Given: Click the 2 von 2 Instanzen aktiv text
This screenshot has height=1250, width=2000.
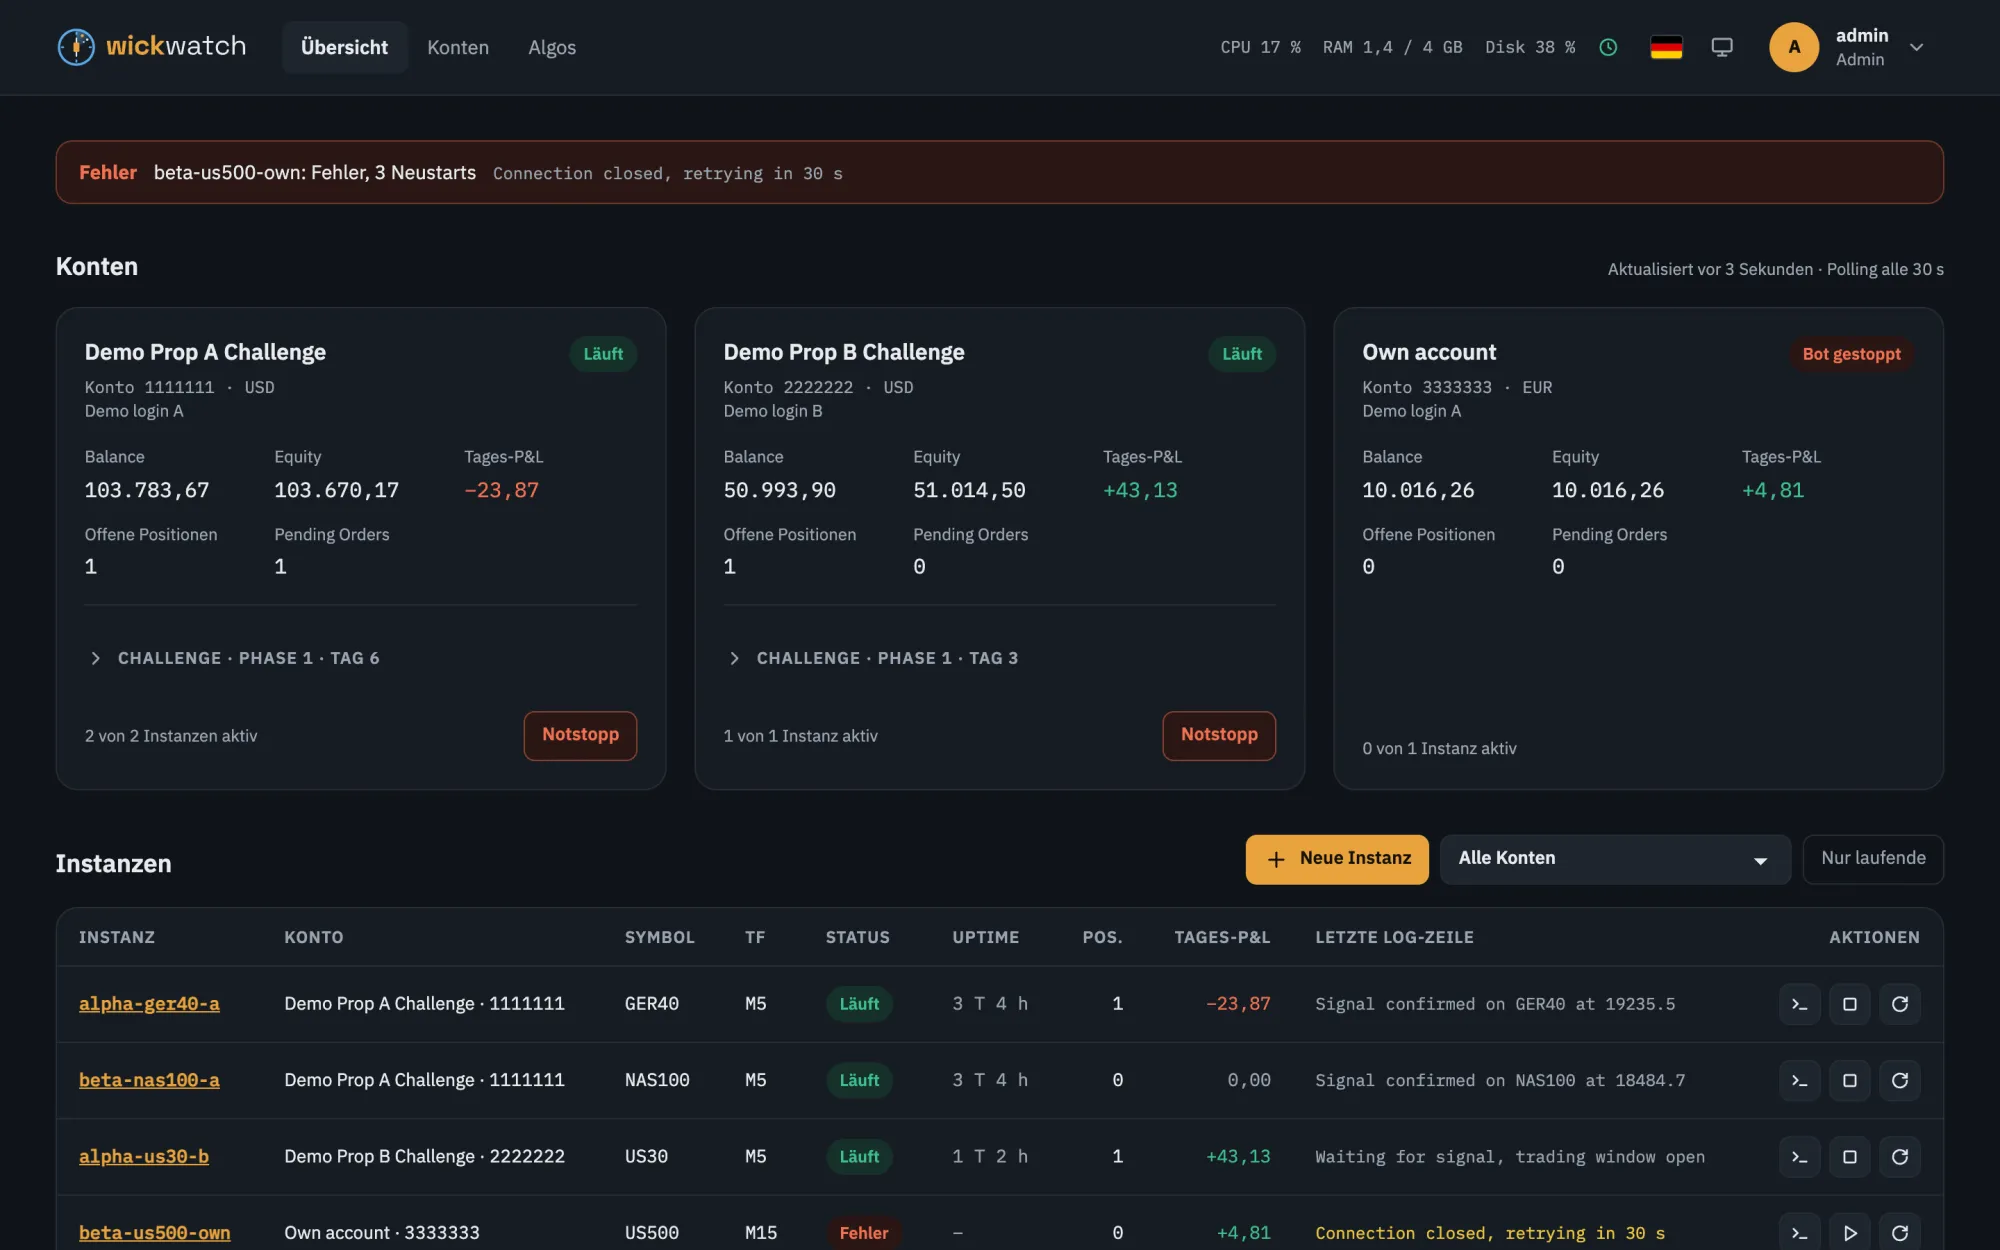Looking at the screenshot, I should (x=171, y=736).
